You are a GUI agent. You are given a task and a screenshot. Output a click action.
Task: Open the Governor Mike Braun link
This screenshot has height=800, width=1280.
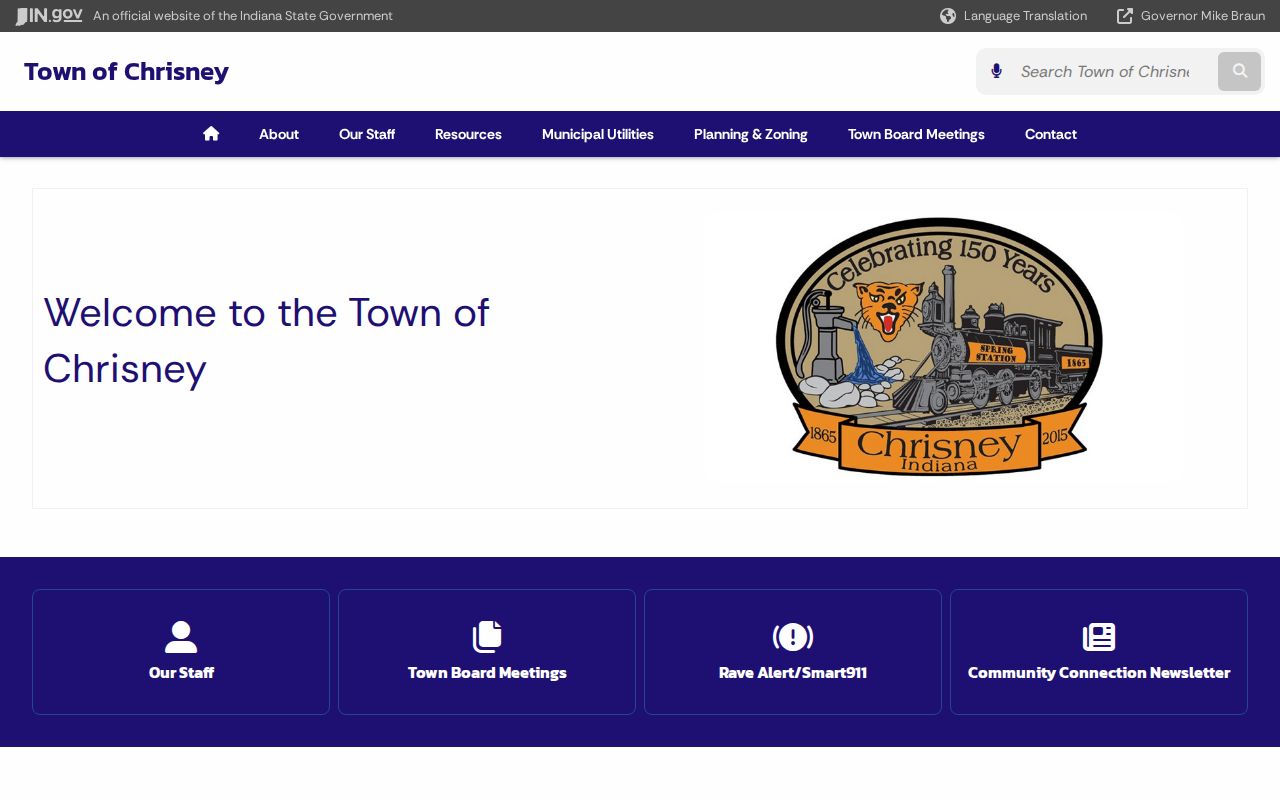[1203, 16]
